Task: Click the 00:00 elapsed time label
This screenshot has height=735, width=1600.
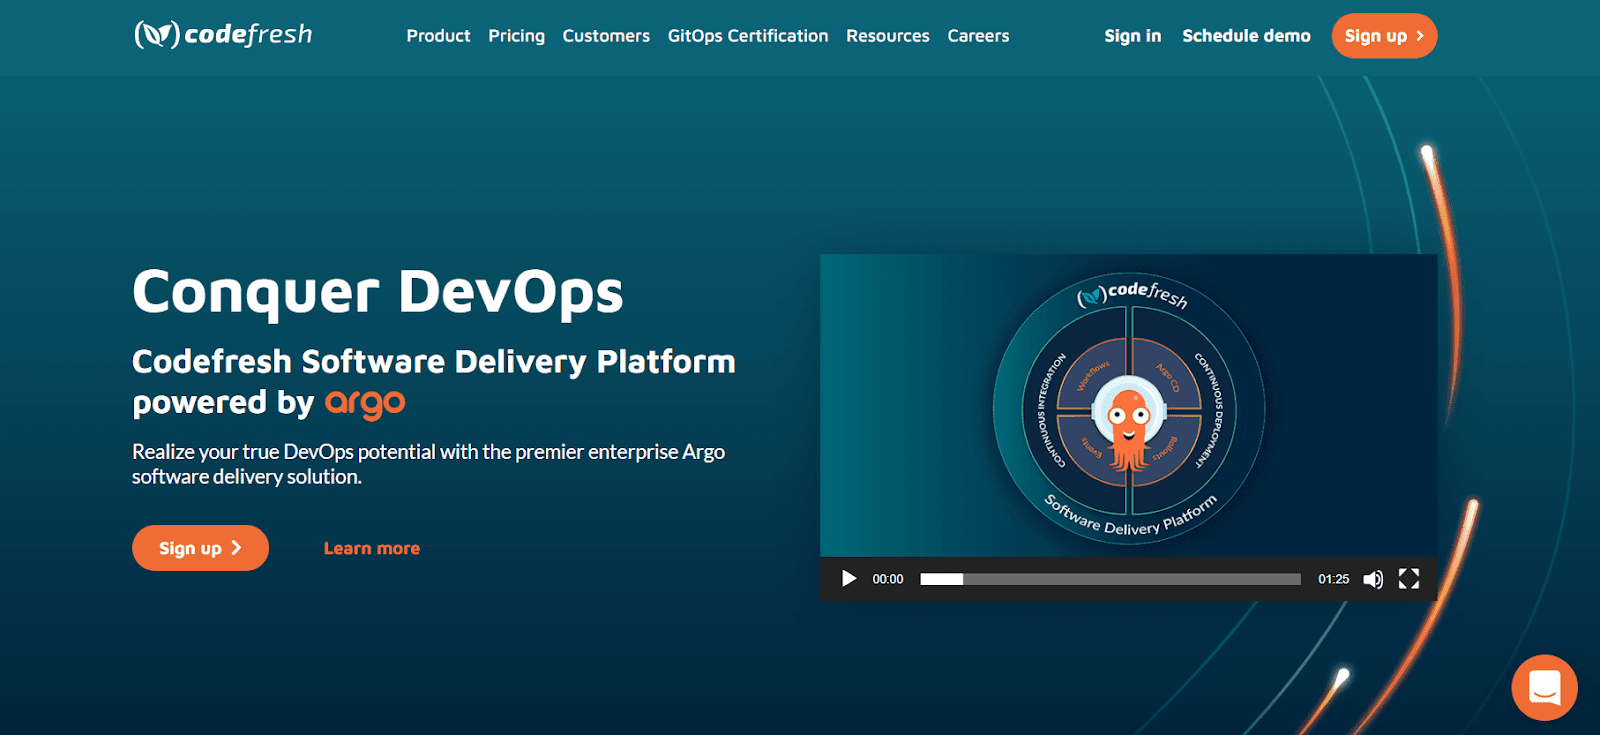Action: [887, 579]
